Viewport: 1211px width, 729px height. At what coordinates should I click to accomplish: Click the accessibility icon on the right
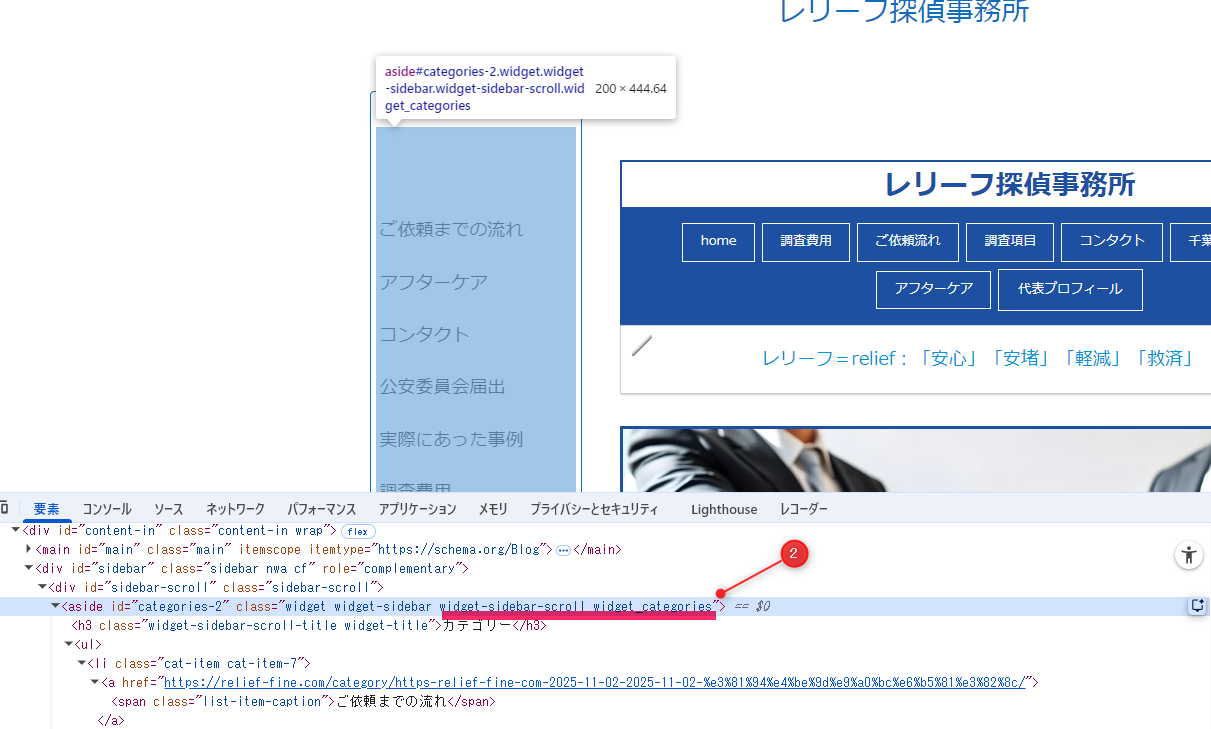[x=1188, y=556]
